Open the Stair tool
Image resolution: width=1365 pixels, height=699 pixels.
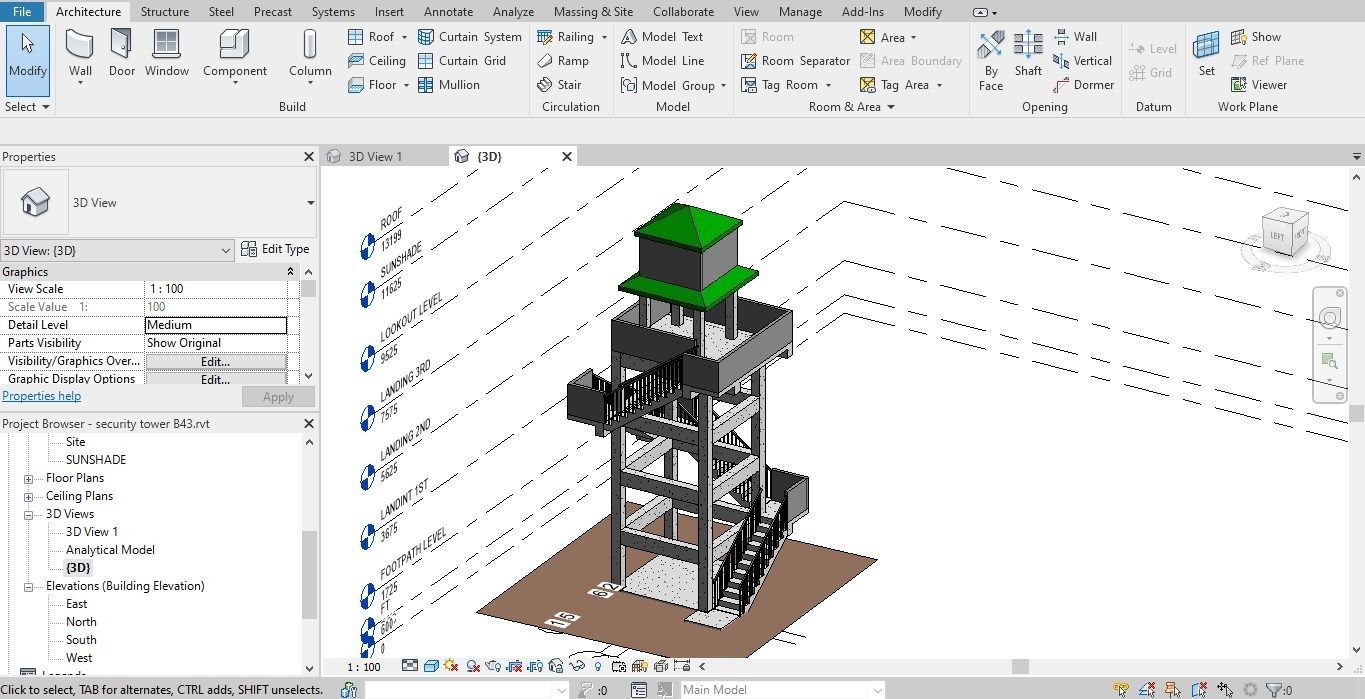click(570, 84)
